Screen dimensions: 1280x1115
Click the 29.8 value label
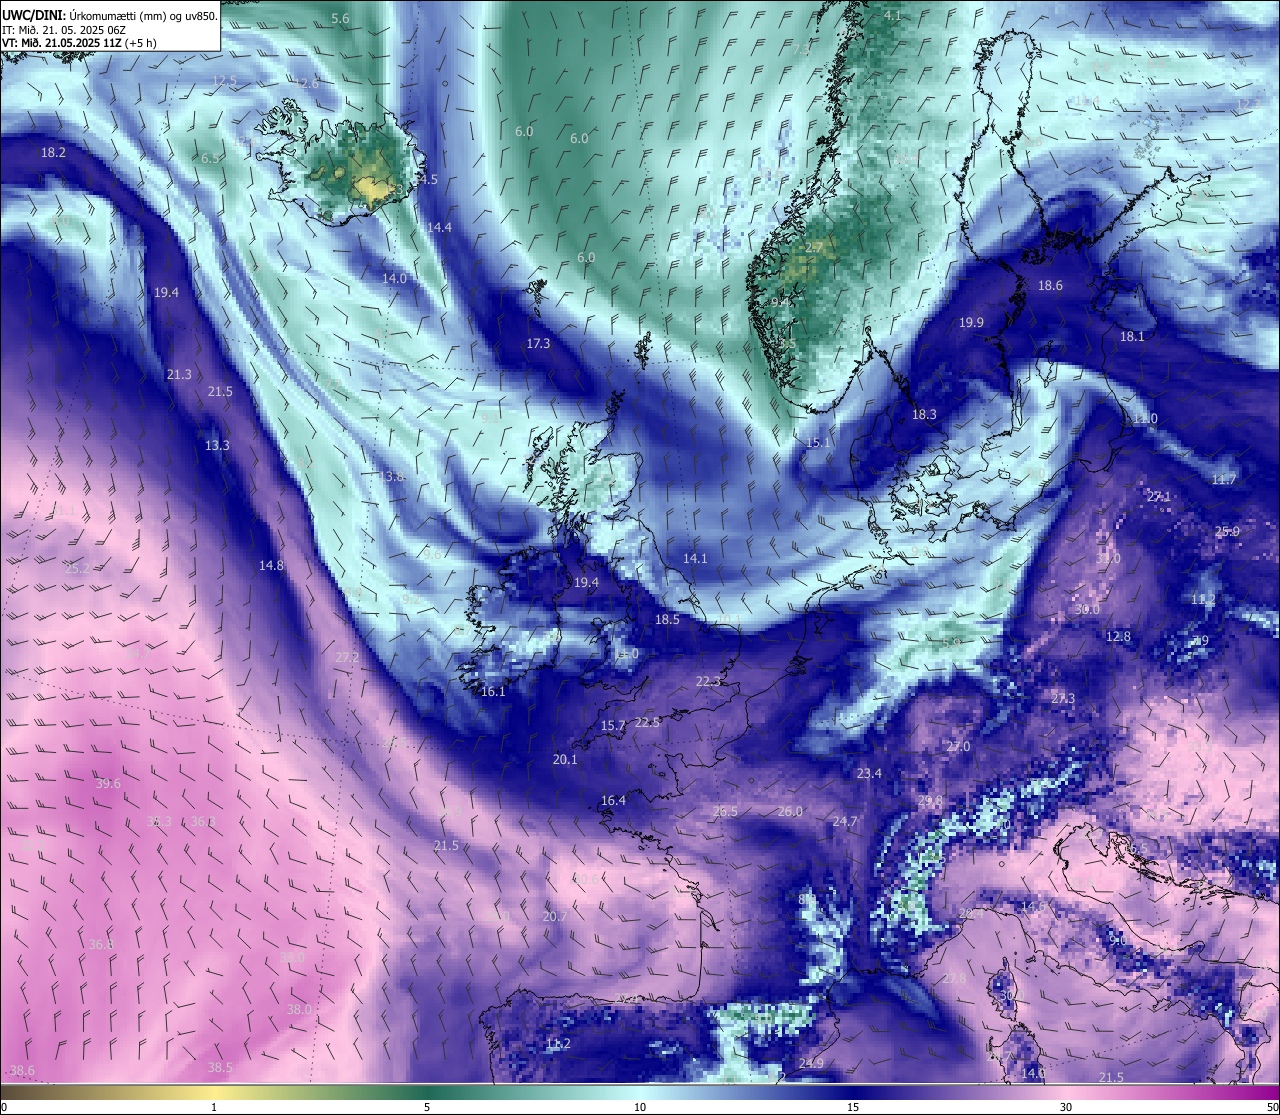pyautogui.click(x=930, y=802)
